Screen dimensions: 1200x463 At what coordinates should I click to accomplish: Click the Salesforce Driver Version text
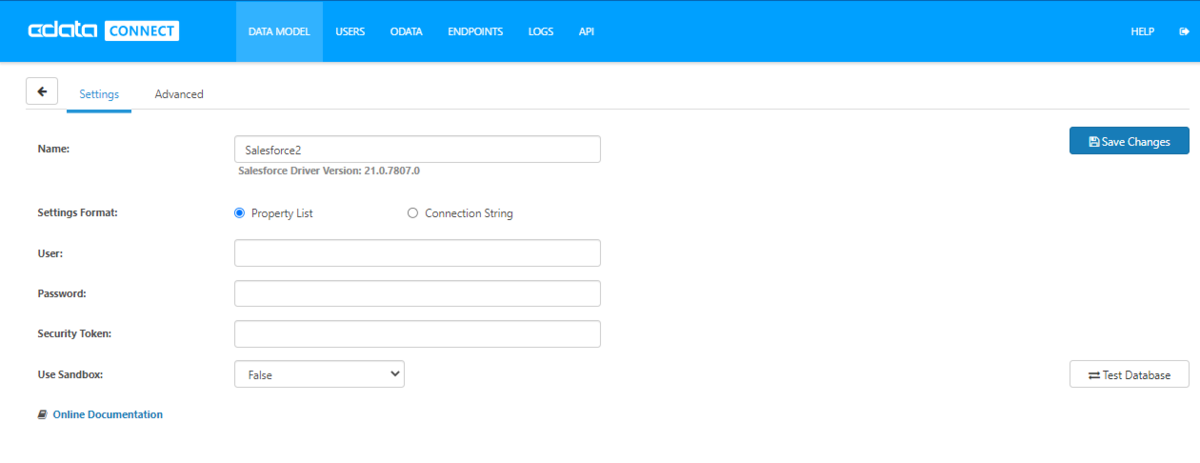(x=329, y=171)
